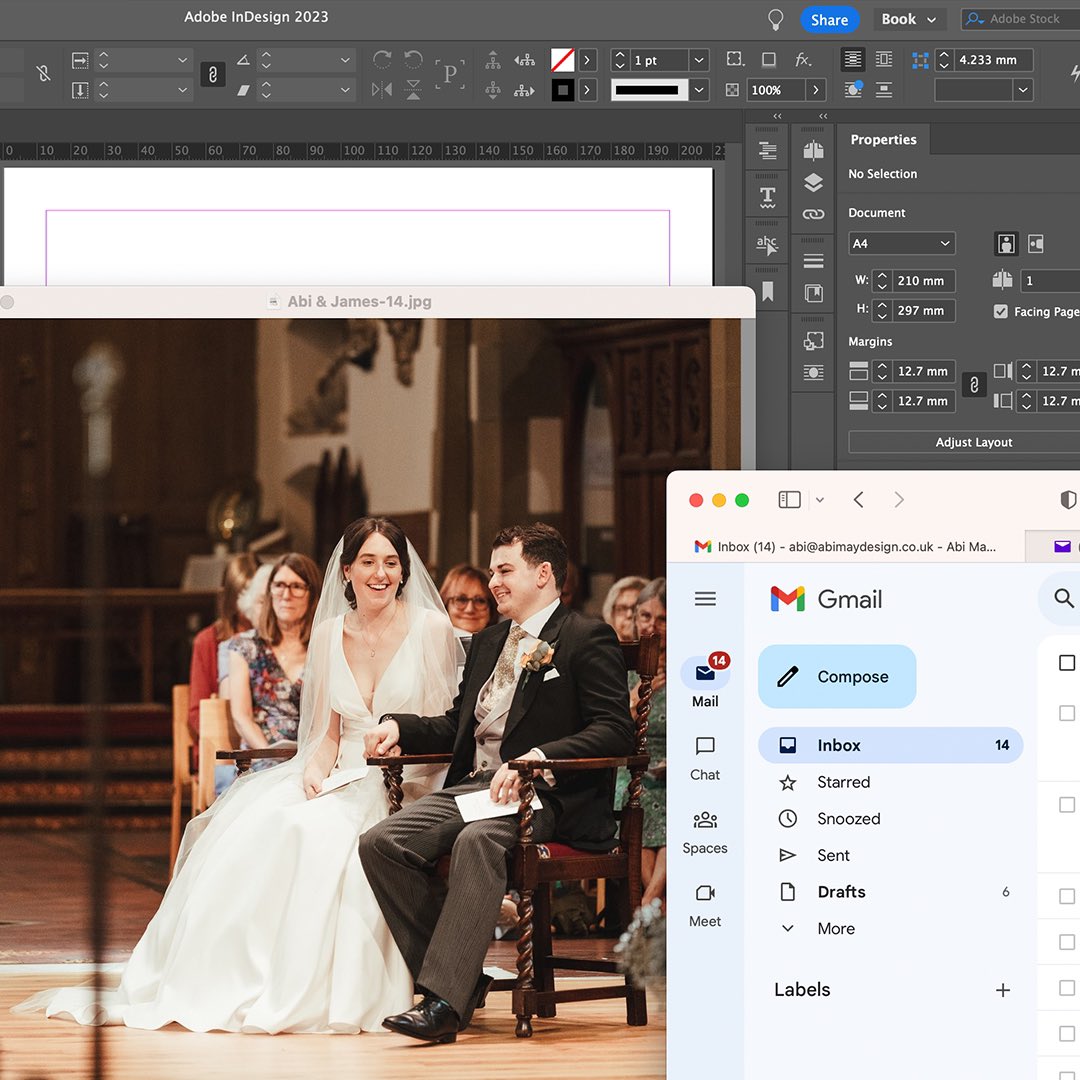Open the Book workspace dropdown
Viewport: 1080px width, 1080px height.
coord(908,19)
